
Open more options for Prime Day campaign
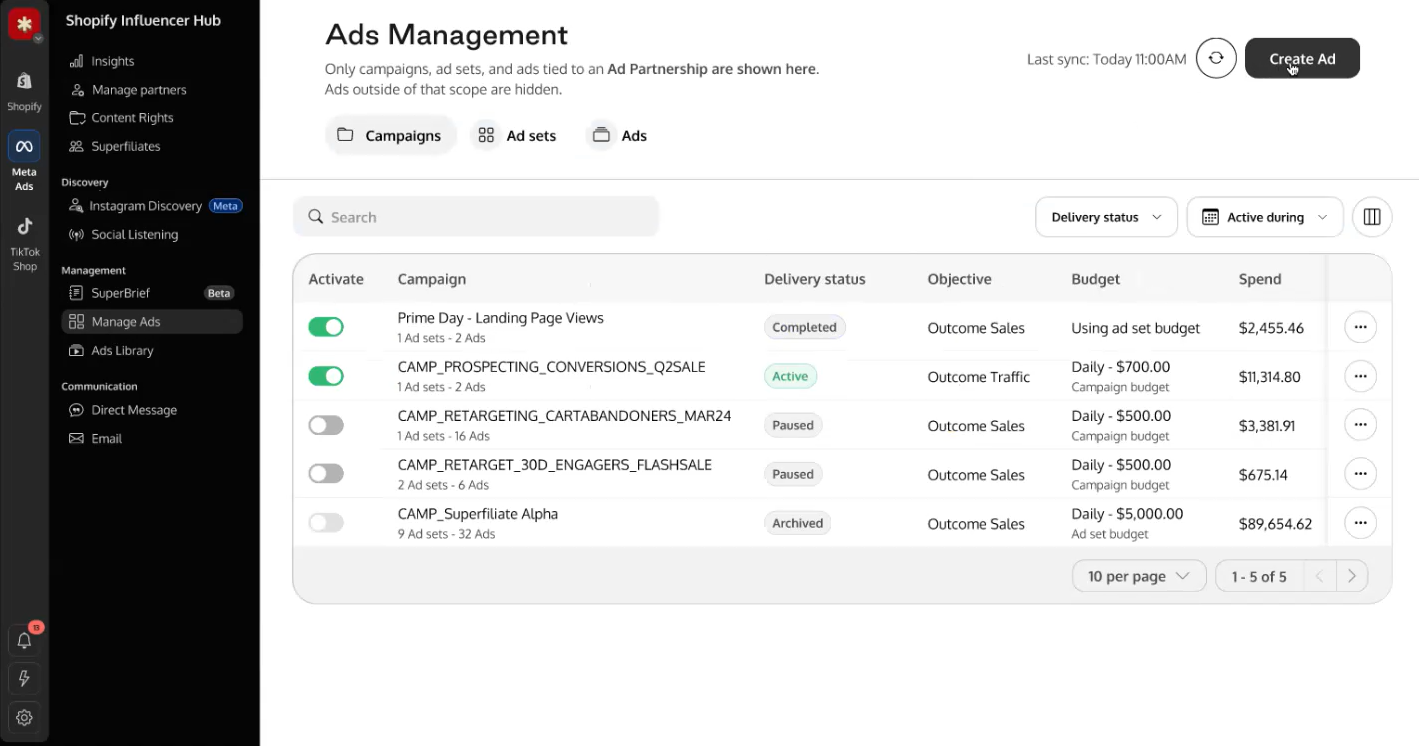click(1360, 327)
